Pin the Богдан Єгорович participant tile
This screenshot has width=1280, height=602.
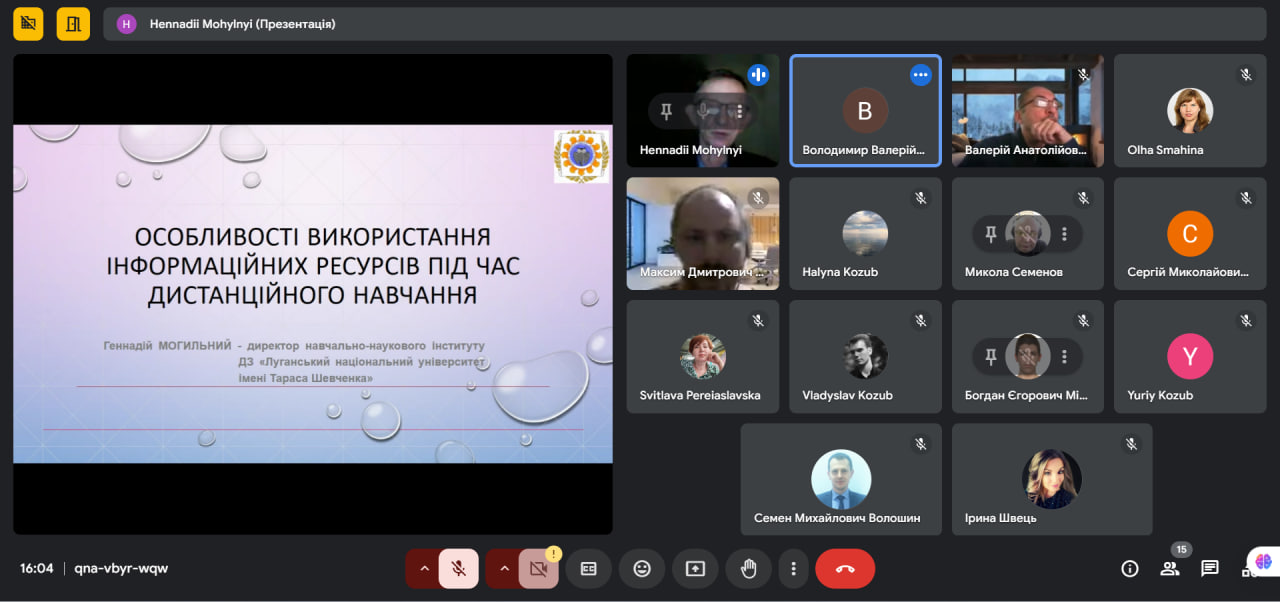click(991, 356)
